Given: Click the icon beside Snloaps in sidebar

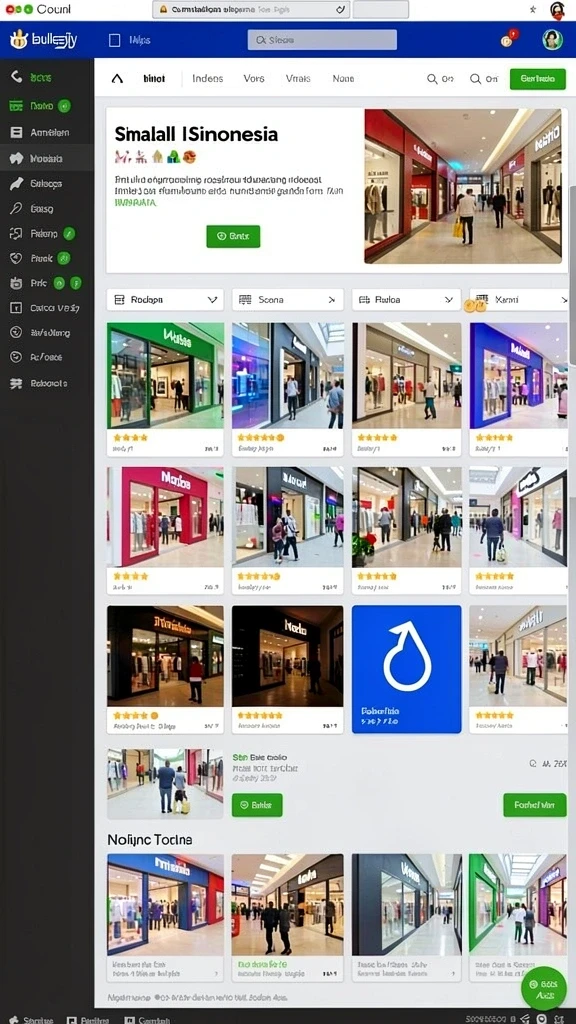Looking at the screenshot, I should tap(16, 184).
